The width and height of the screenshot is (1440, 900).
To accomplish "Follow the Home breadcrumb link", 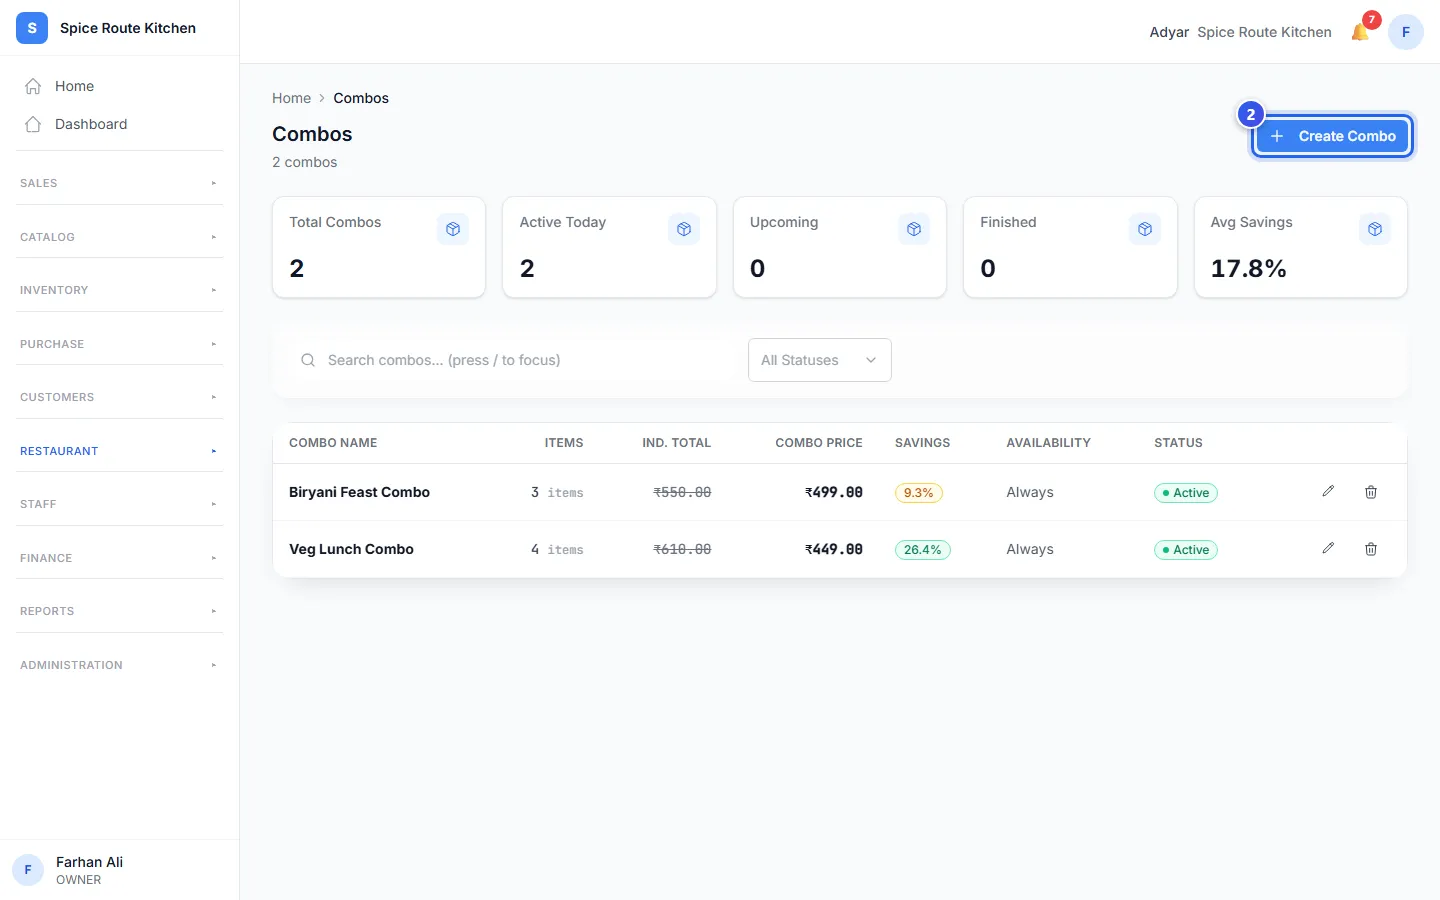I will pyautogui.click(x=291, y=98).
